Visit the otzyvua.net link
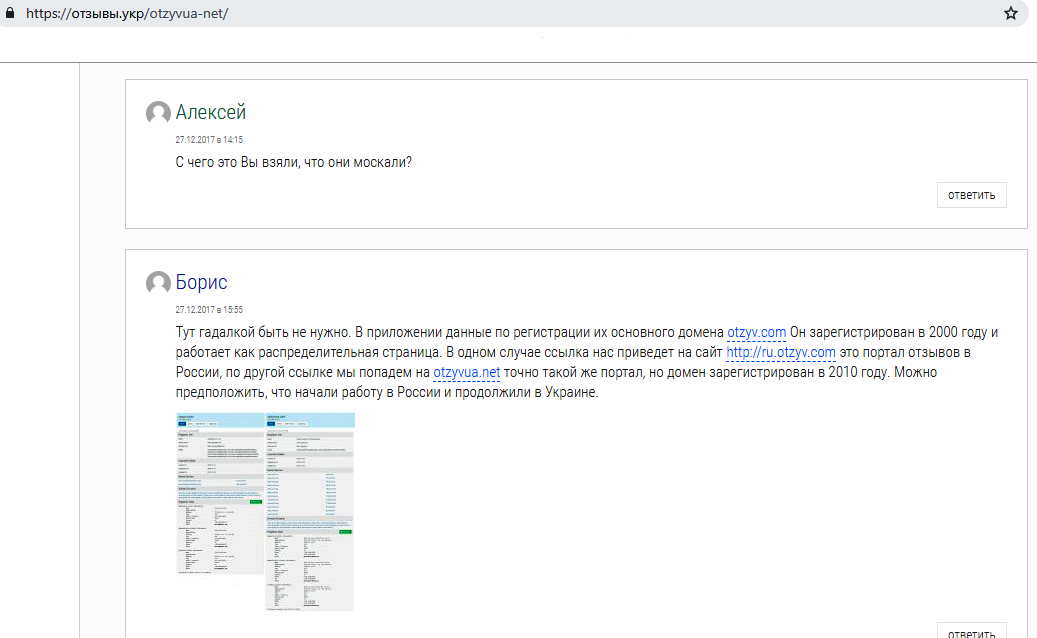This screenshot has height=638, width=1037. pos(466,372)
